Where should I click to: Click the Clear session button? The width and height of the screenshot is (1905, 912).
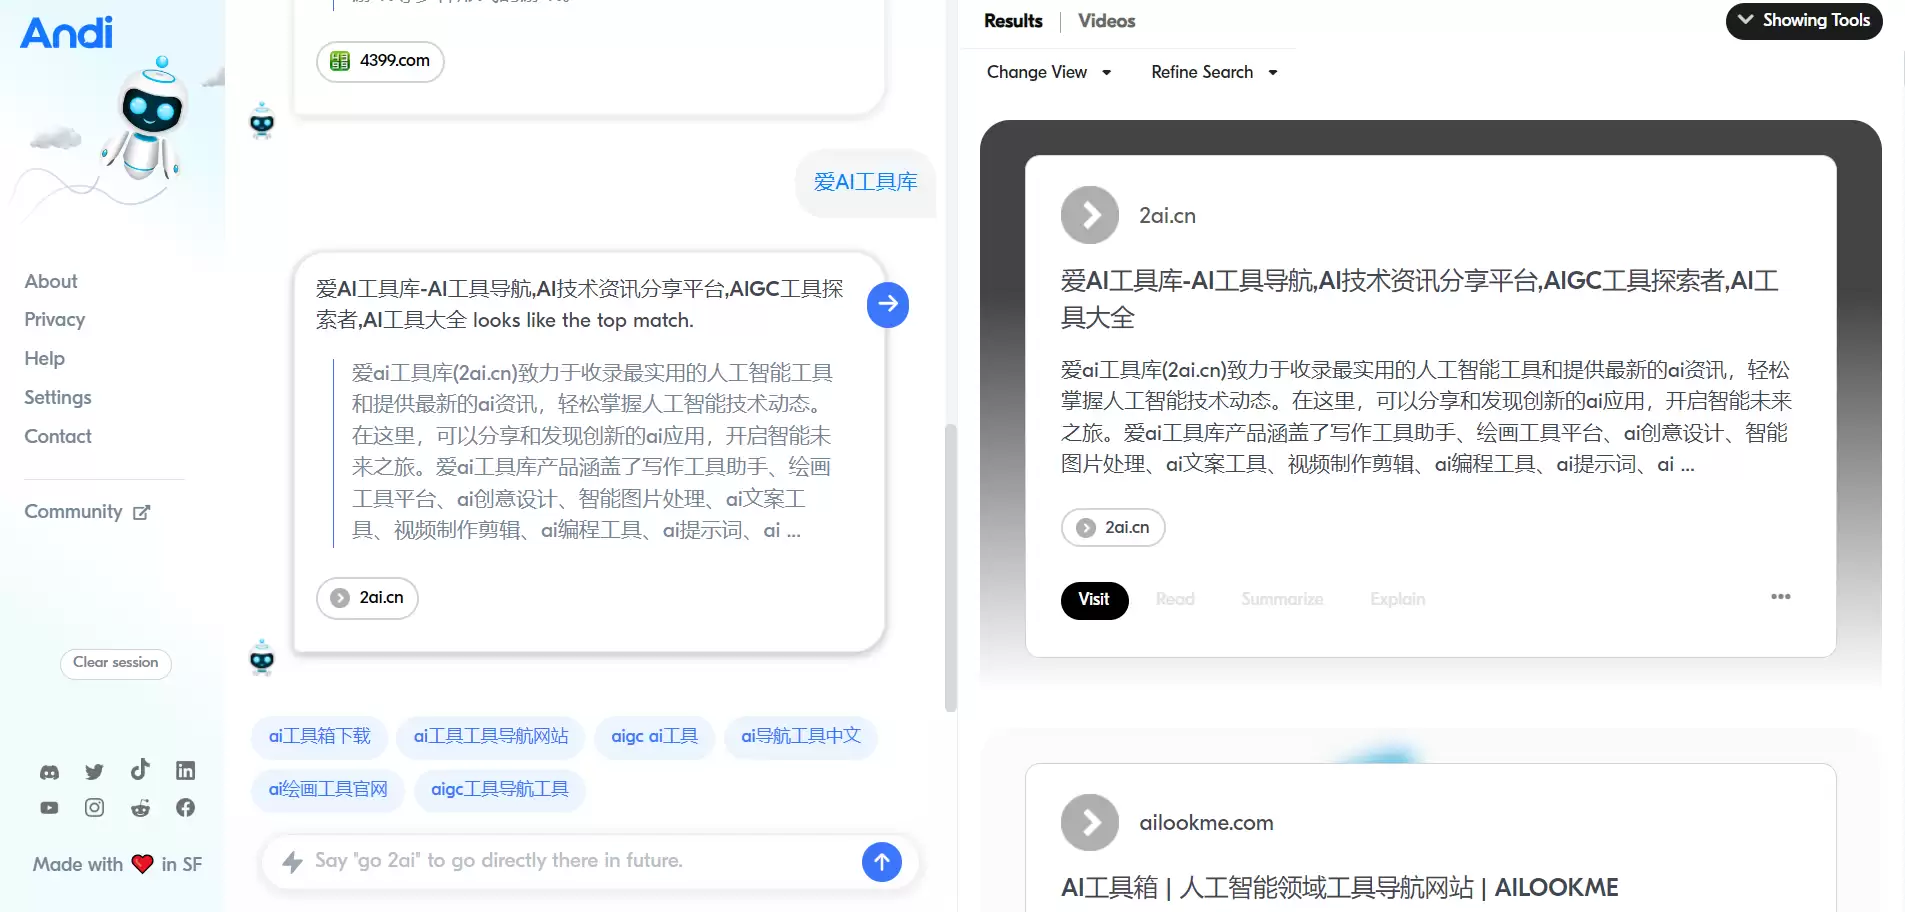coord(116,663)
